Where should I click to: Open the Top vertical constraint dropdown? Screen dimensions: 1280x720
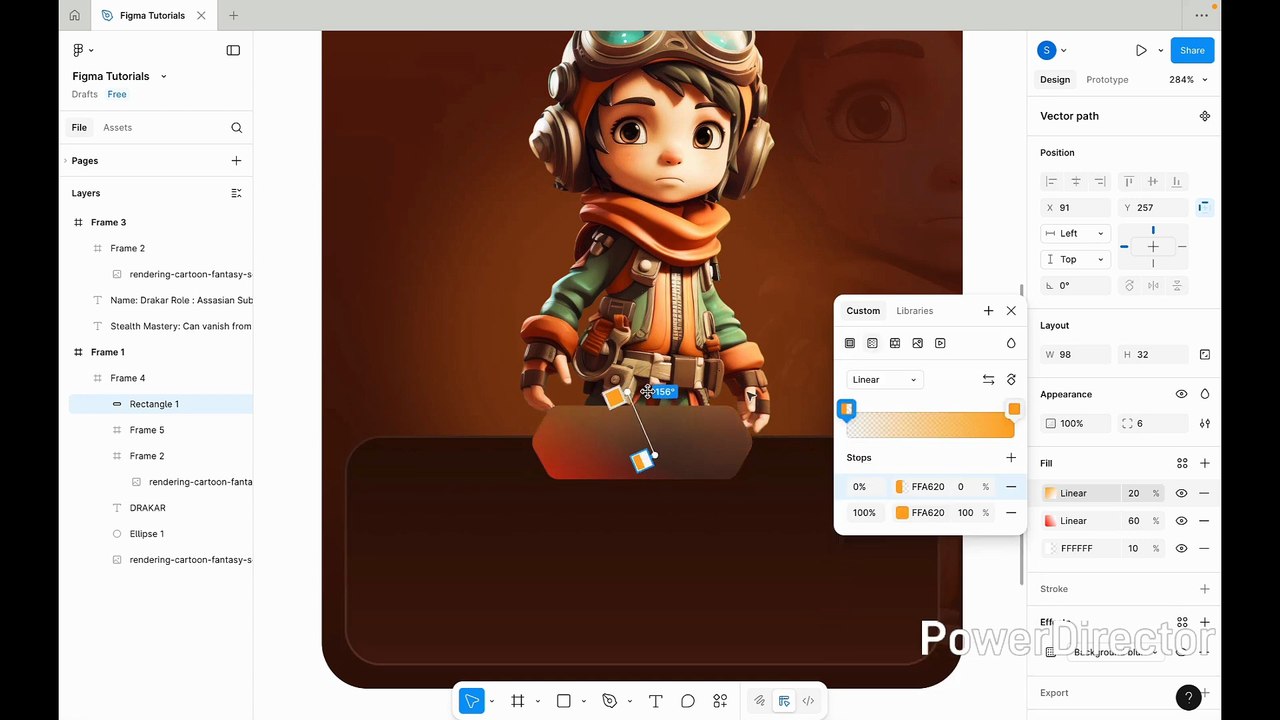[x=1075, y=259]
